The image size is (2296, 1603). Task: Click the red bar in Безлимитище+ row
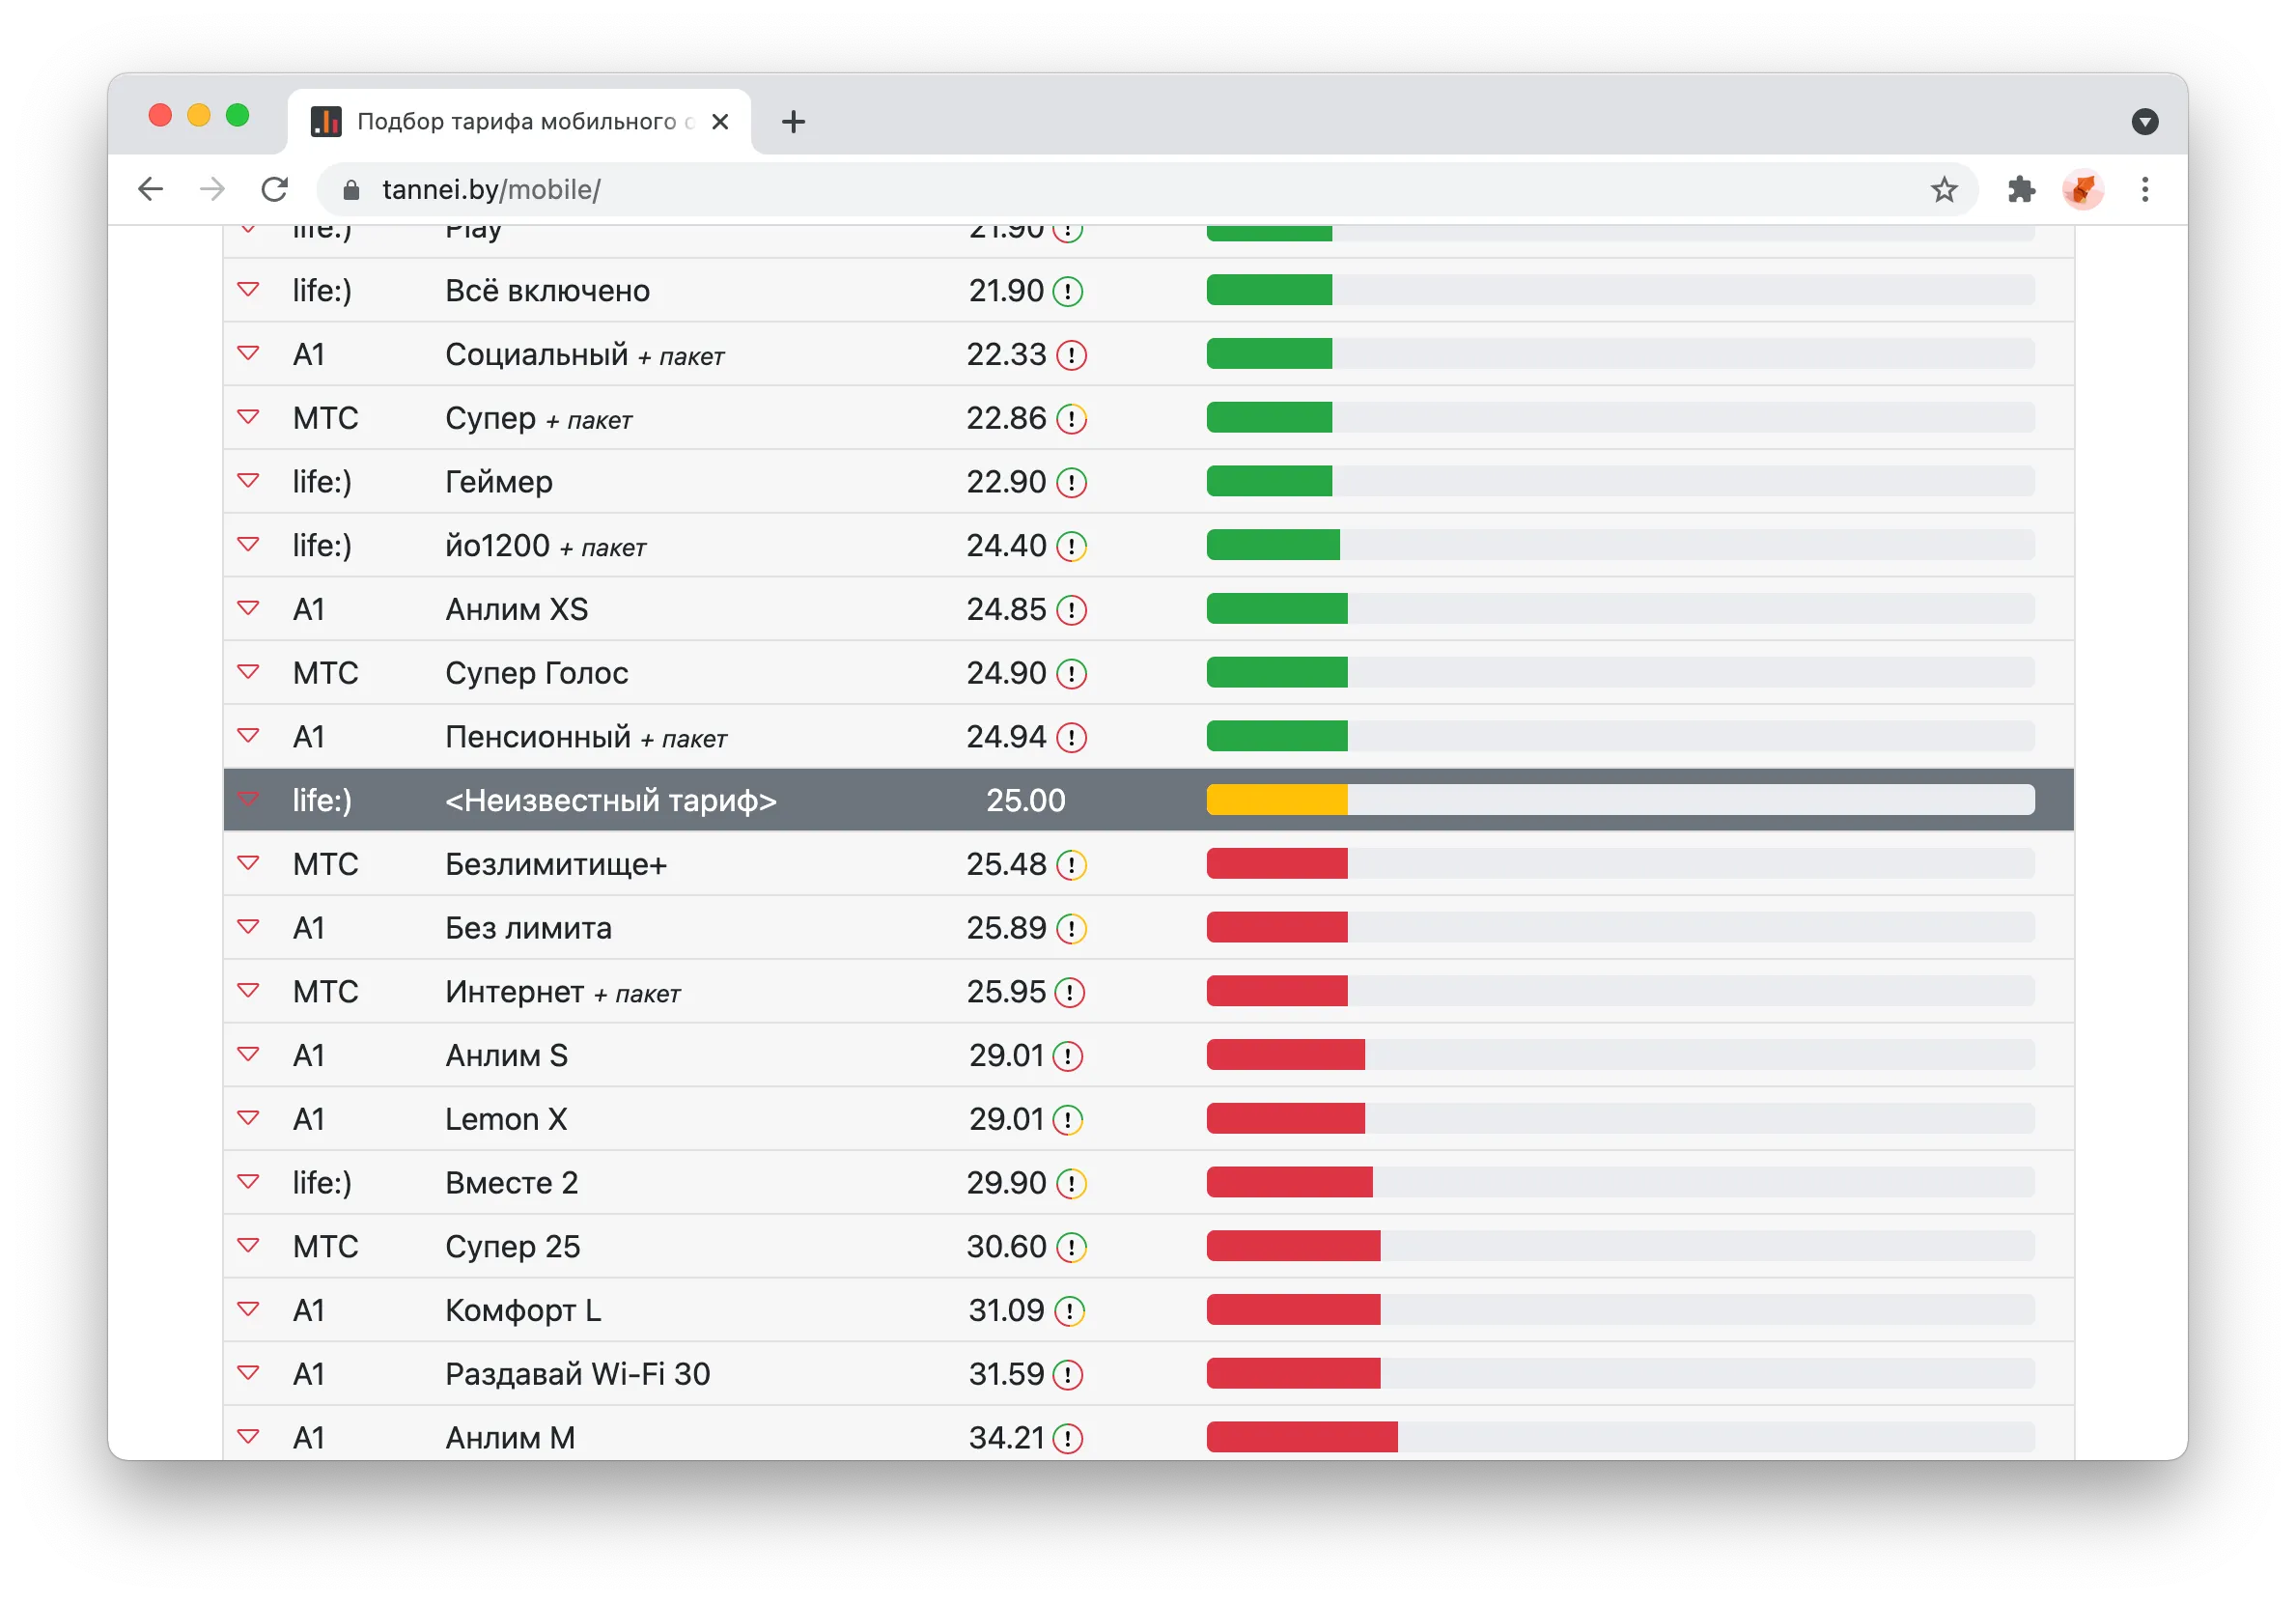click(x=1277, y=863)
